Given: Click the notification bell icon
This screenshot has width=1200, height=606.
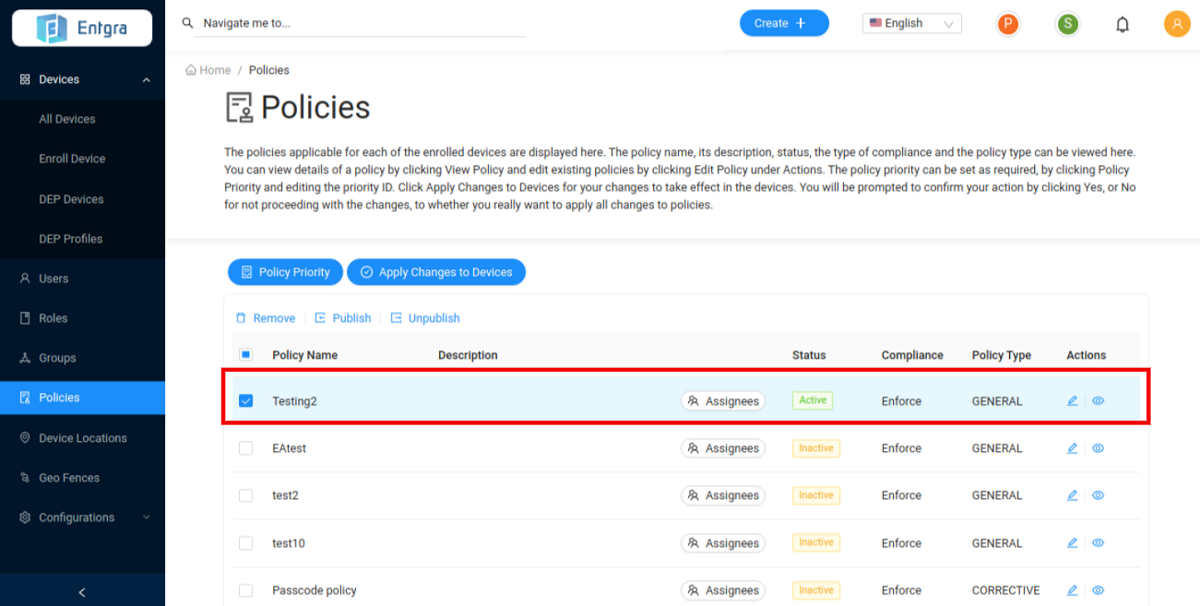Looking at the screenshot, I should 1122,24.
